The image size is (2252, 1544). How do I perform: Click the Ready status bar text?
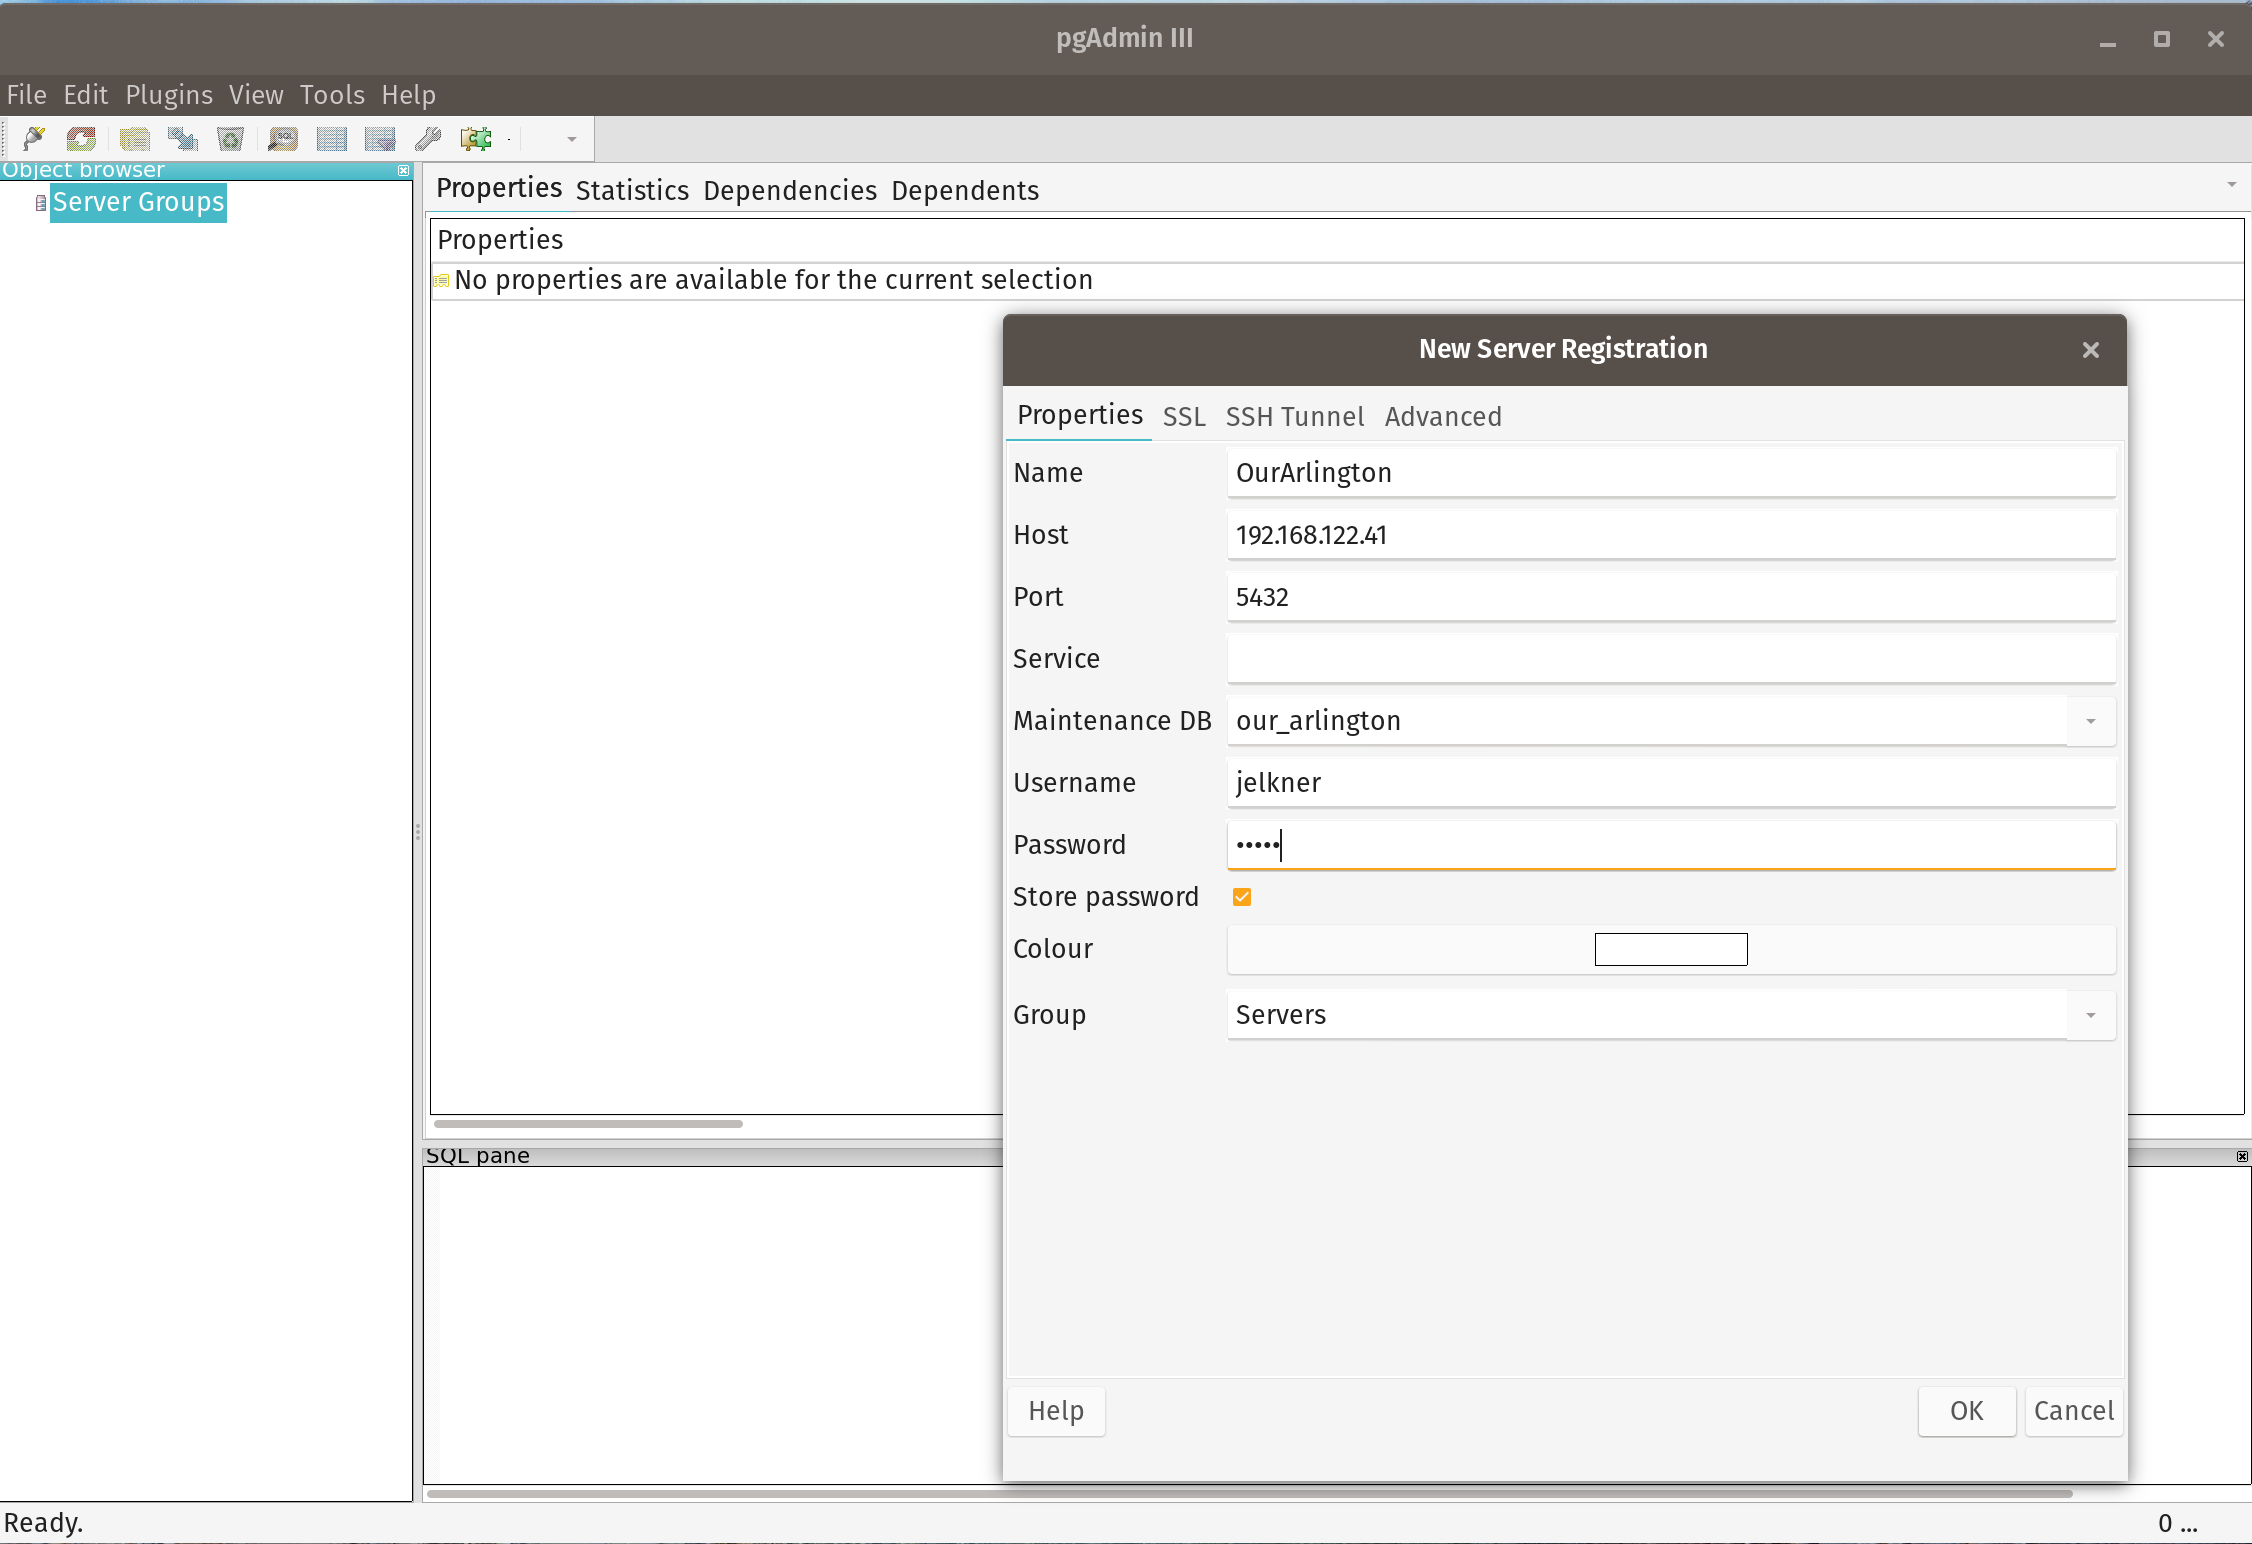44,1522
